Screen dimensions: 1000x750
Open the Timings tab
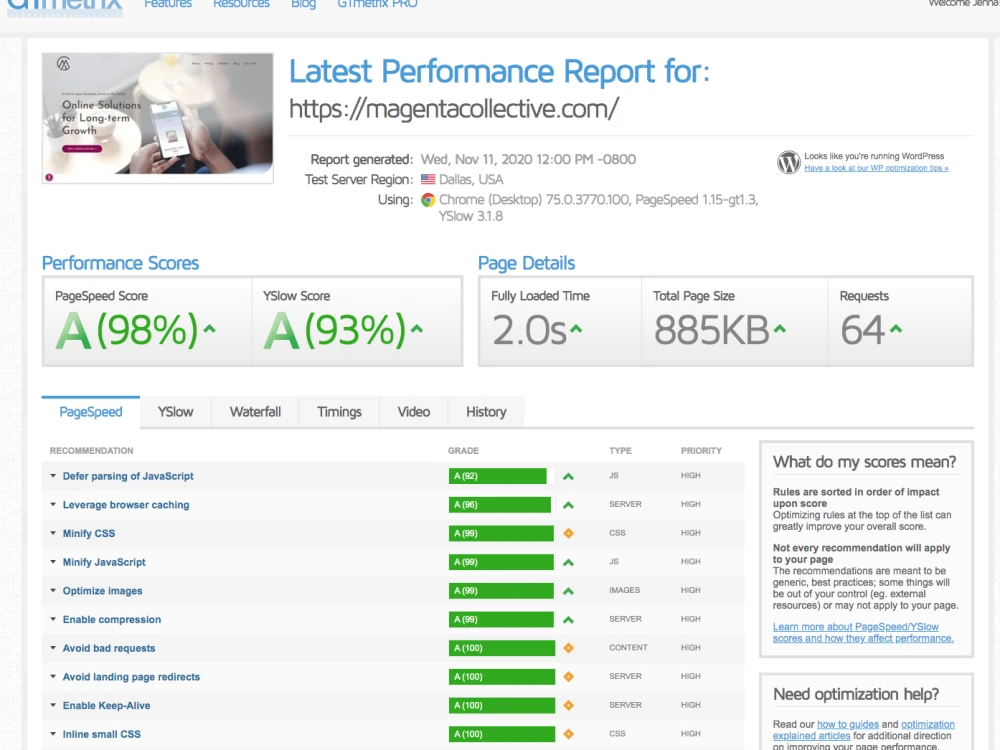(x=339, y=412)
